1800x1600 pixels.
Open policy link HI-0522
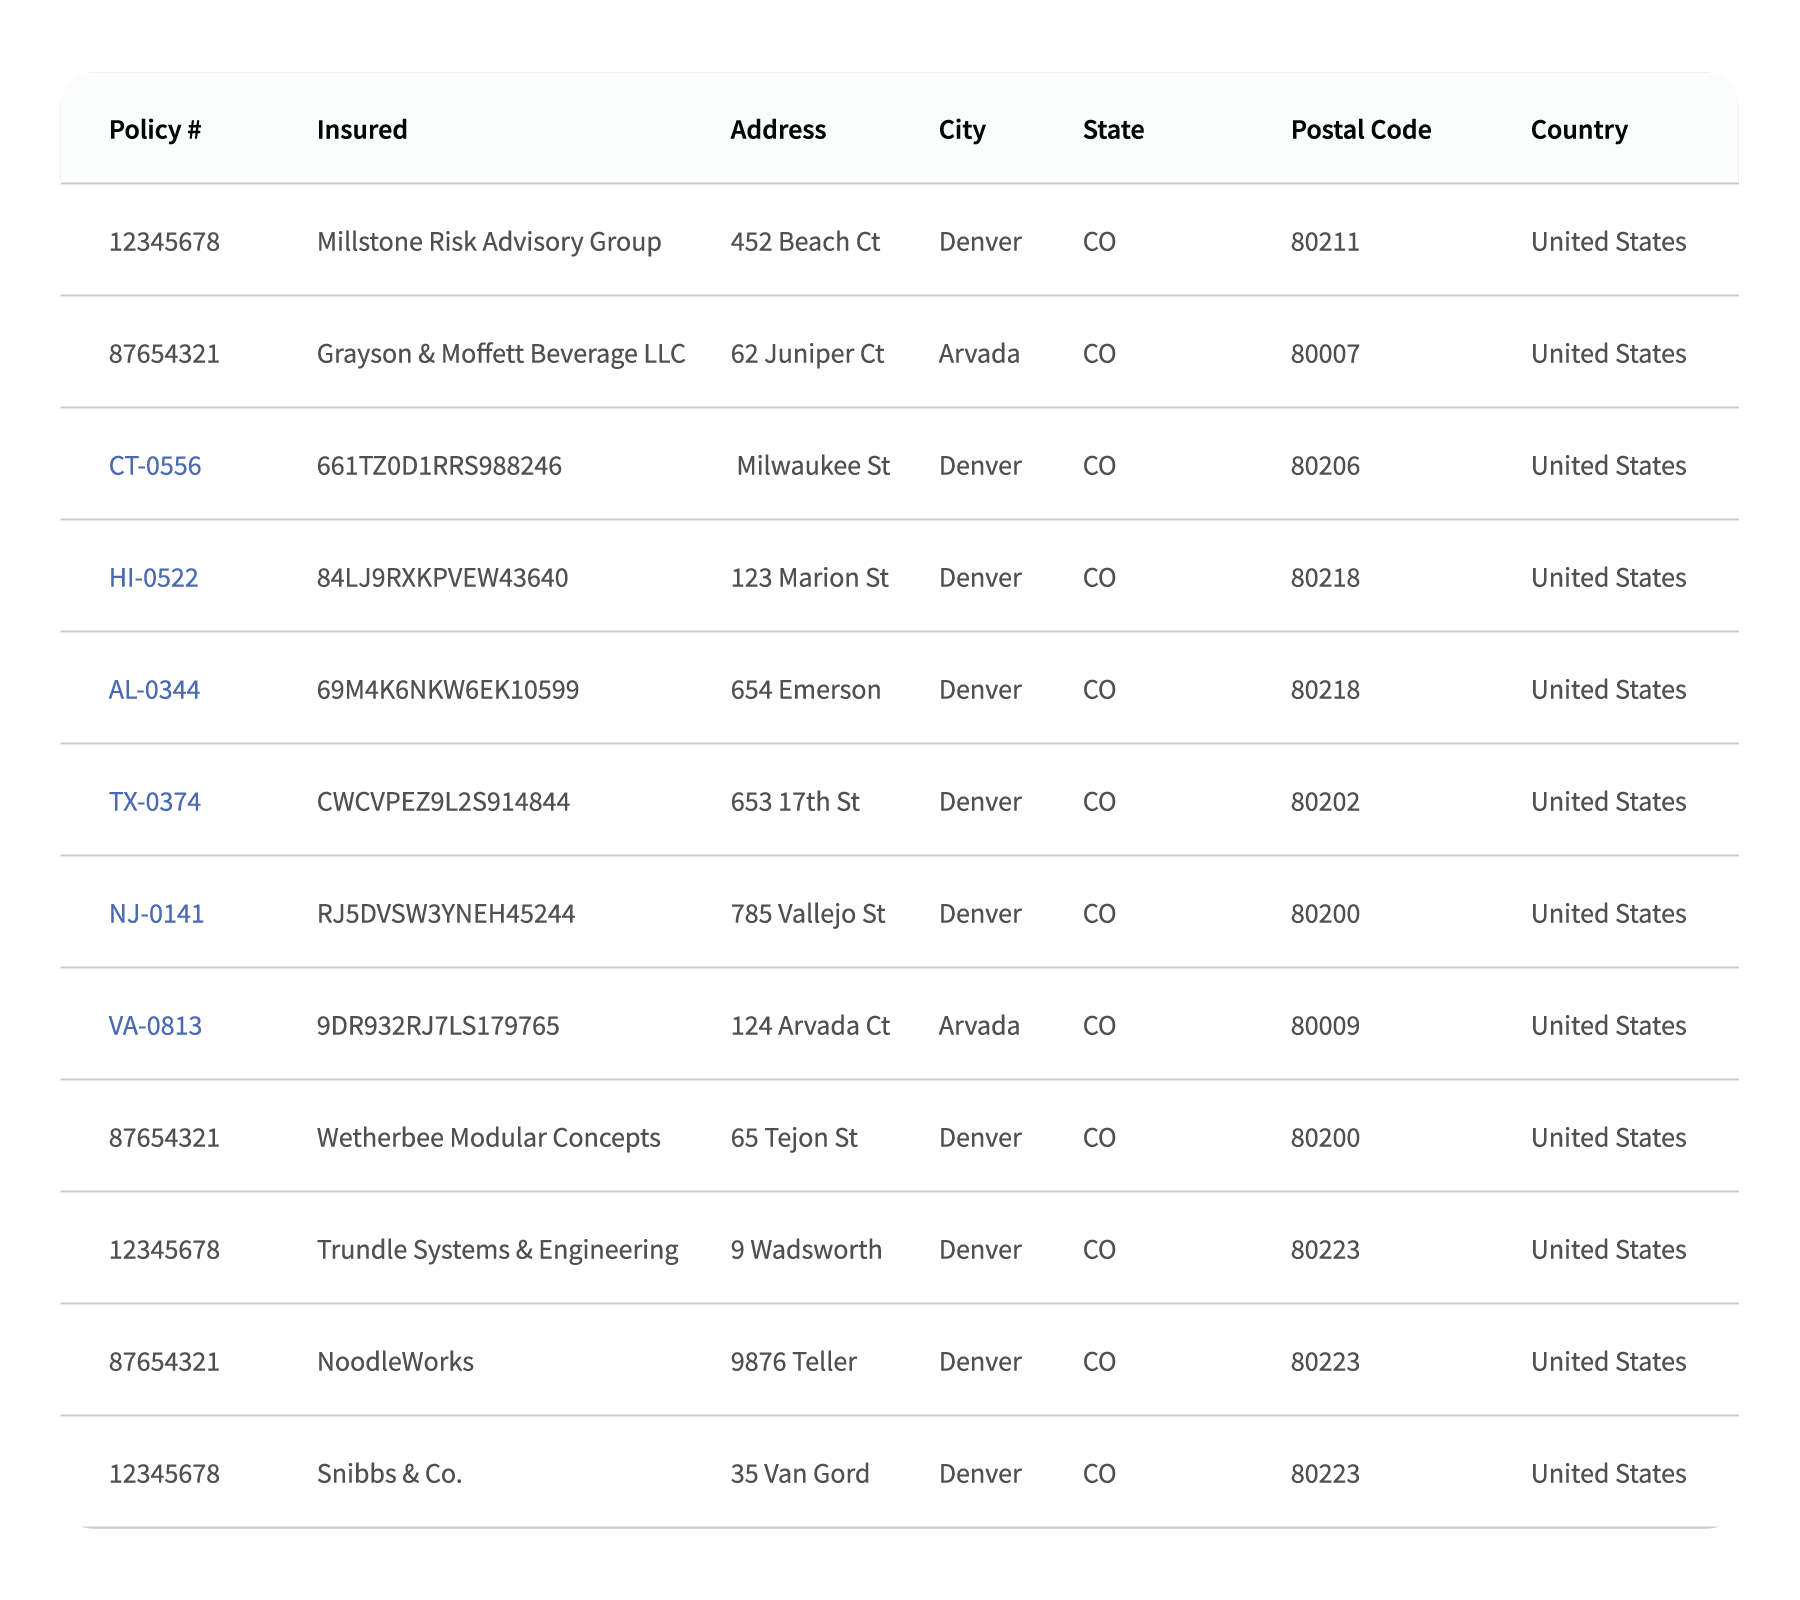[154, 577]
